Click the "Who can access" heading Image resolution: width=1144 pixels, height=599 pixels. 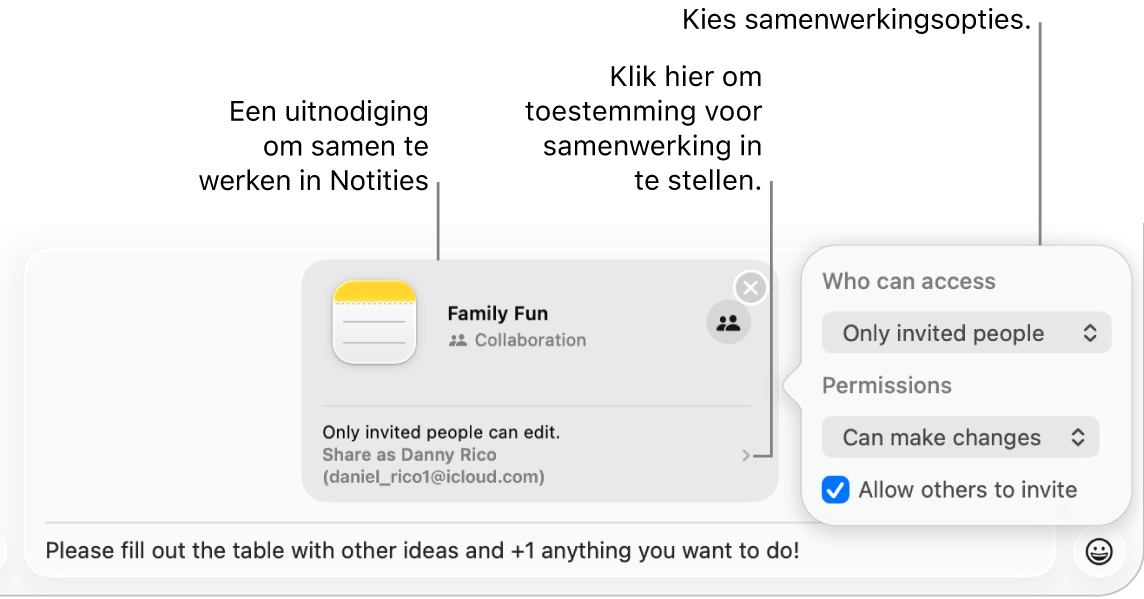908,282
